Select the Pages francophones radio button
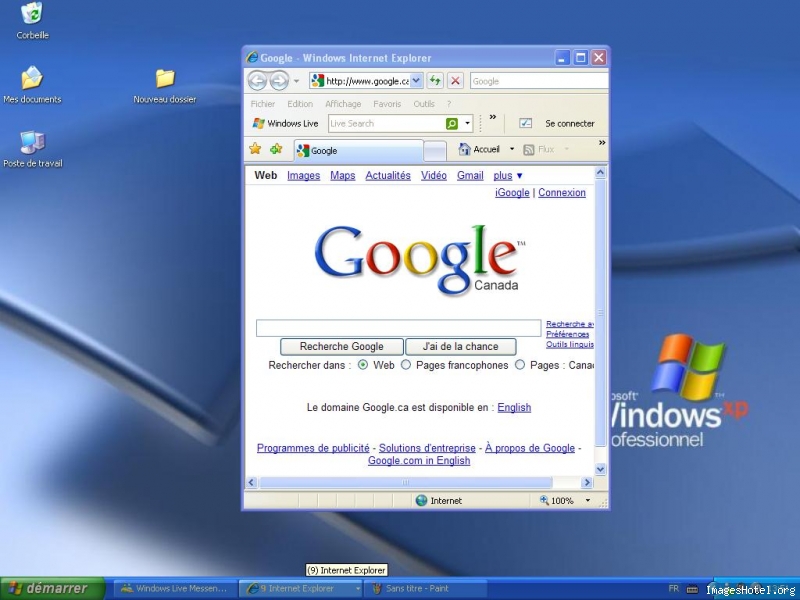This screenshot has height=600, width=800. tap(406, 365)
